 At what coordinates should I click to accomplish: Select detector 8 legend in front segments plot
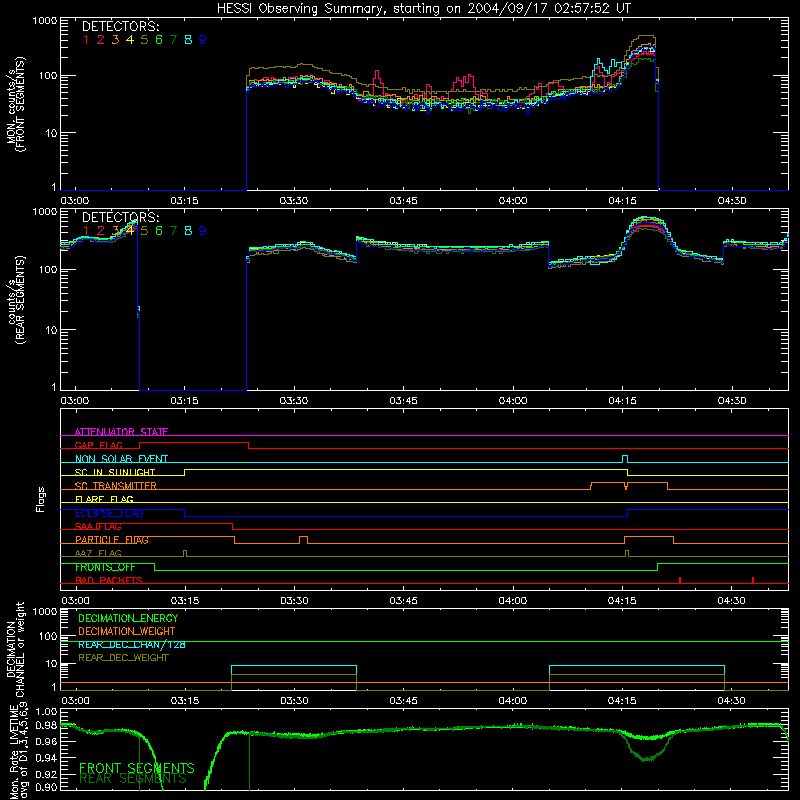tap(188, 40)
